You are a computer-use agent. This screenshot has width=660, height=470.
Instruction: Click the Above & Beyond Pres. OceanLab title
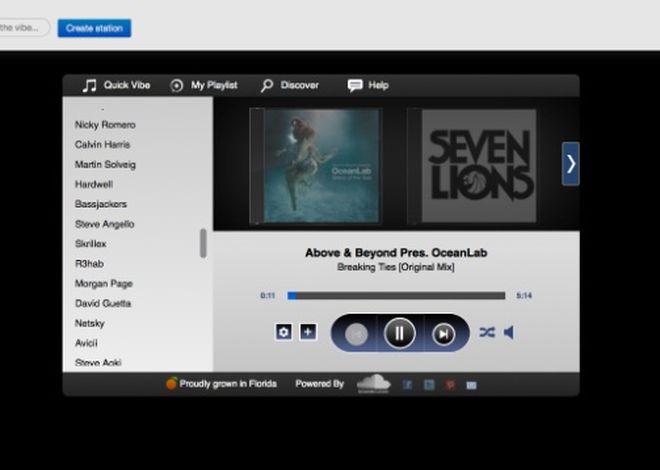[396, 253]
